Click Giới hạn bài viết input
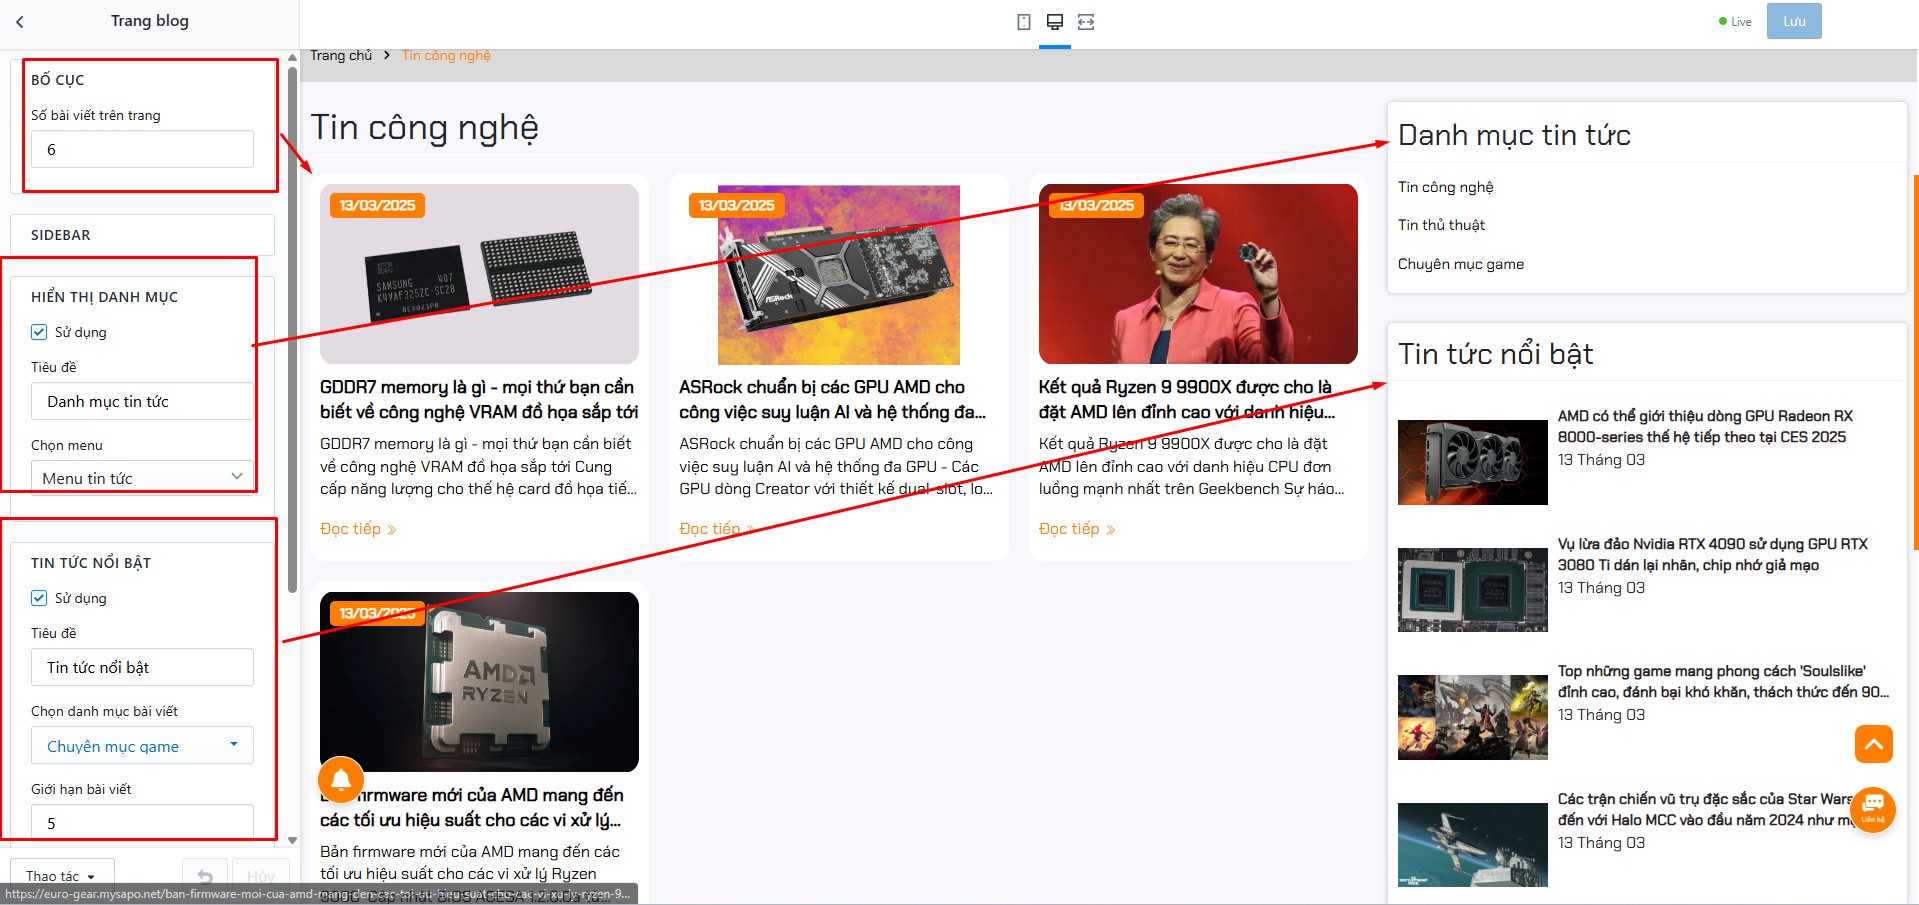Screen dimensions: 1919x905 point(142,822)
